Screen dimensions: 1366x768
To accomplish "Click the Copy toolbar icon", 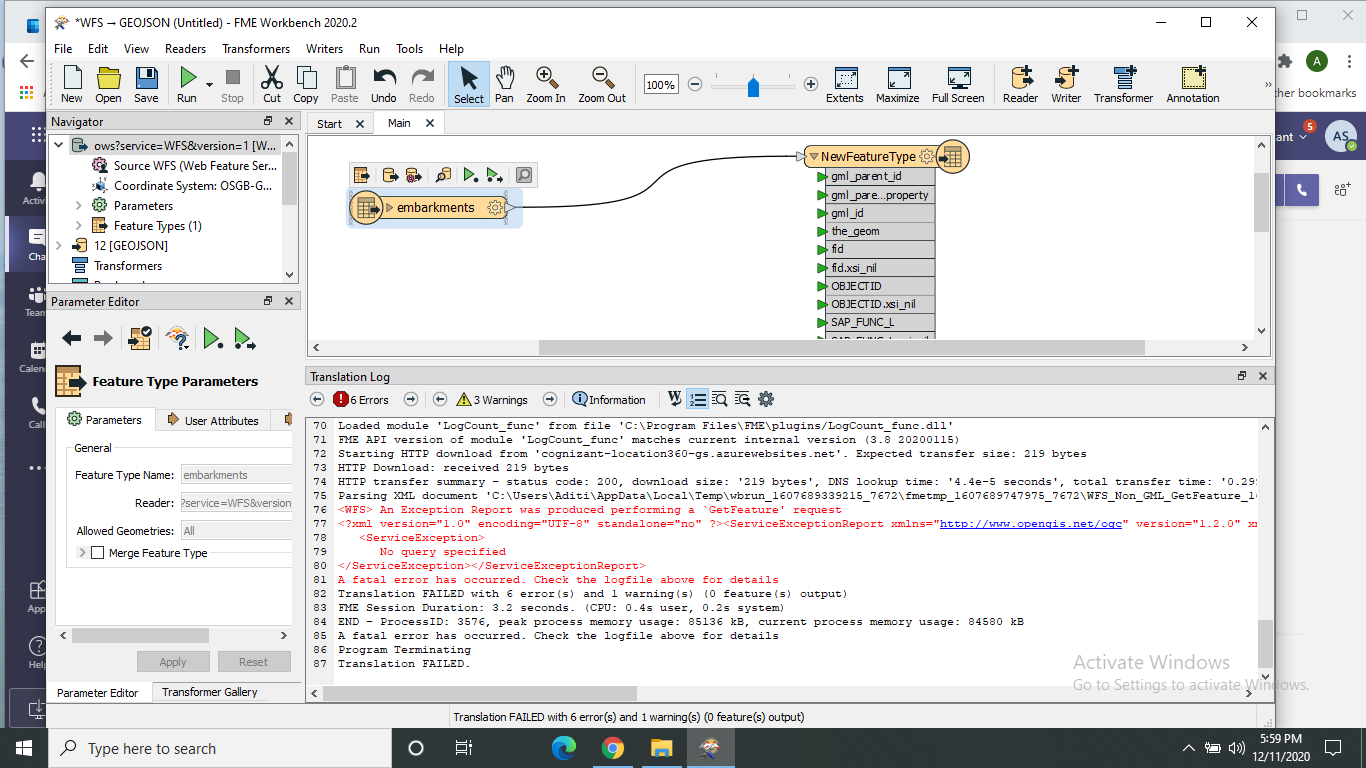I will click(306, 84).
